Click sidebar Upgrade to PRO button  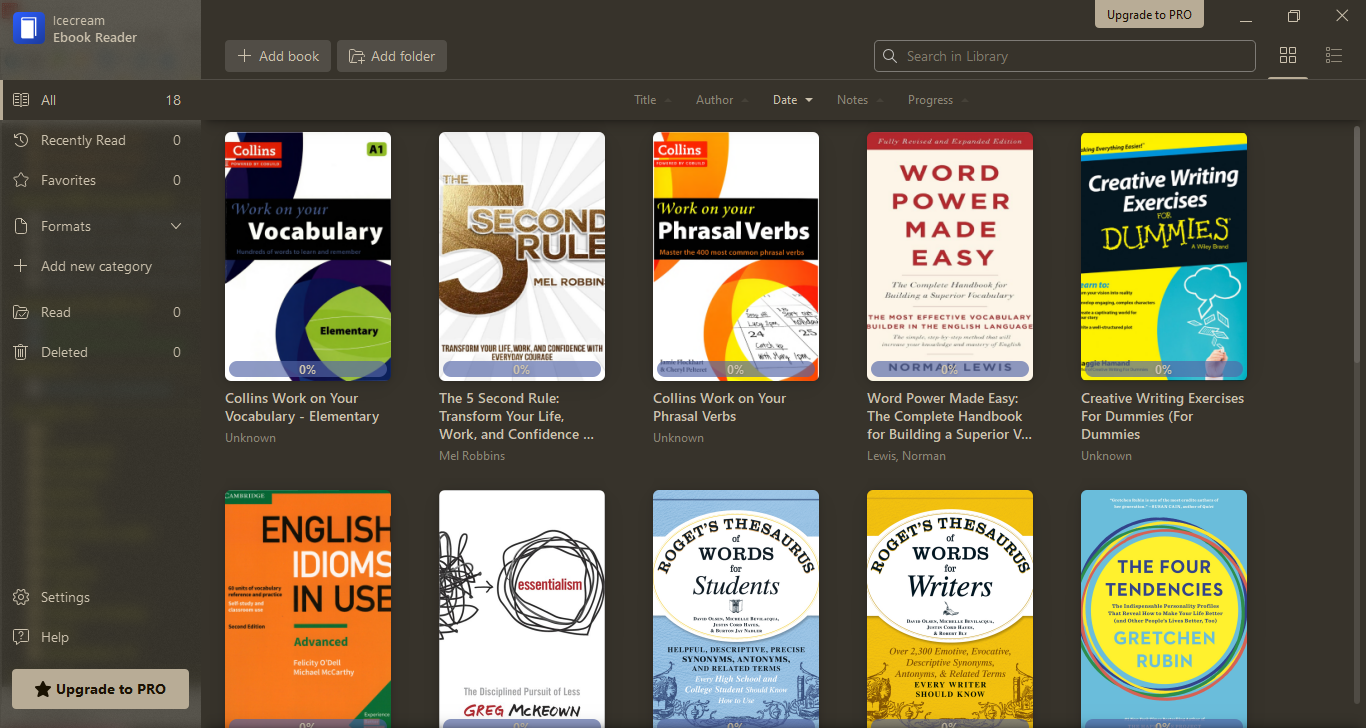click(x=100, y=689)
